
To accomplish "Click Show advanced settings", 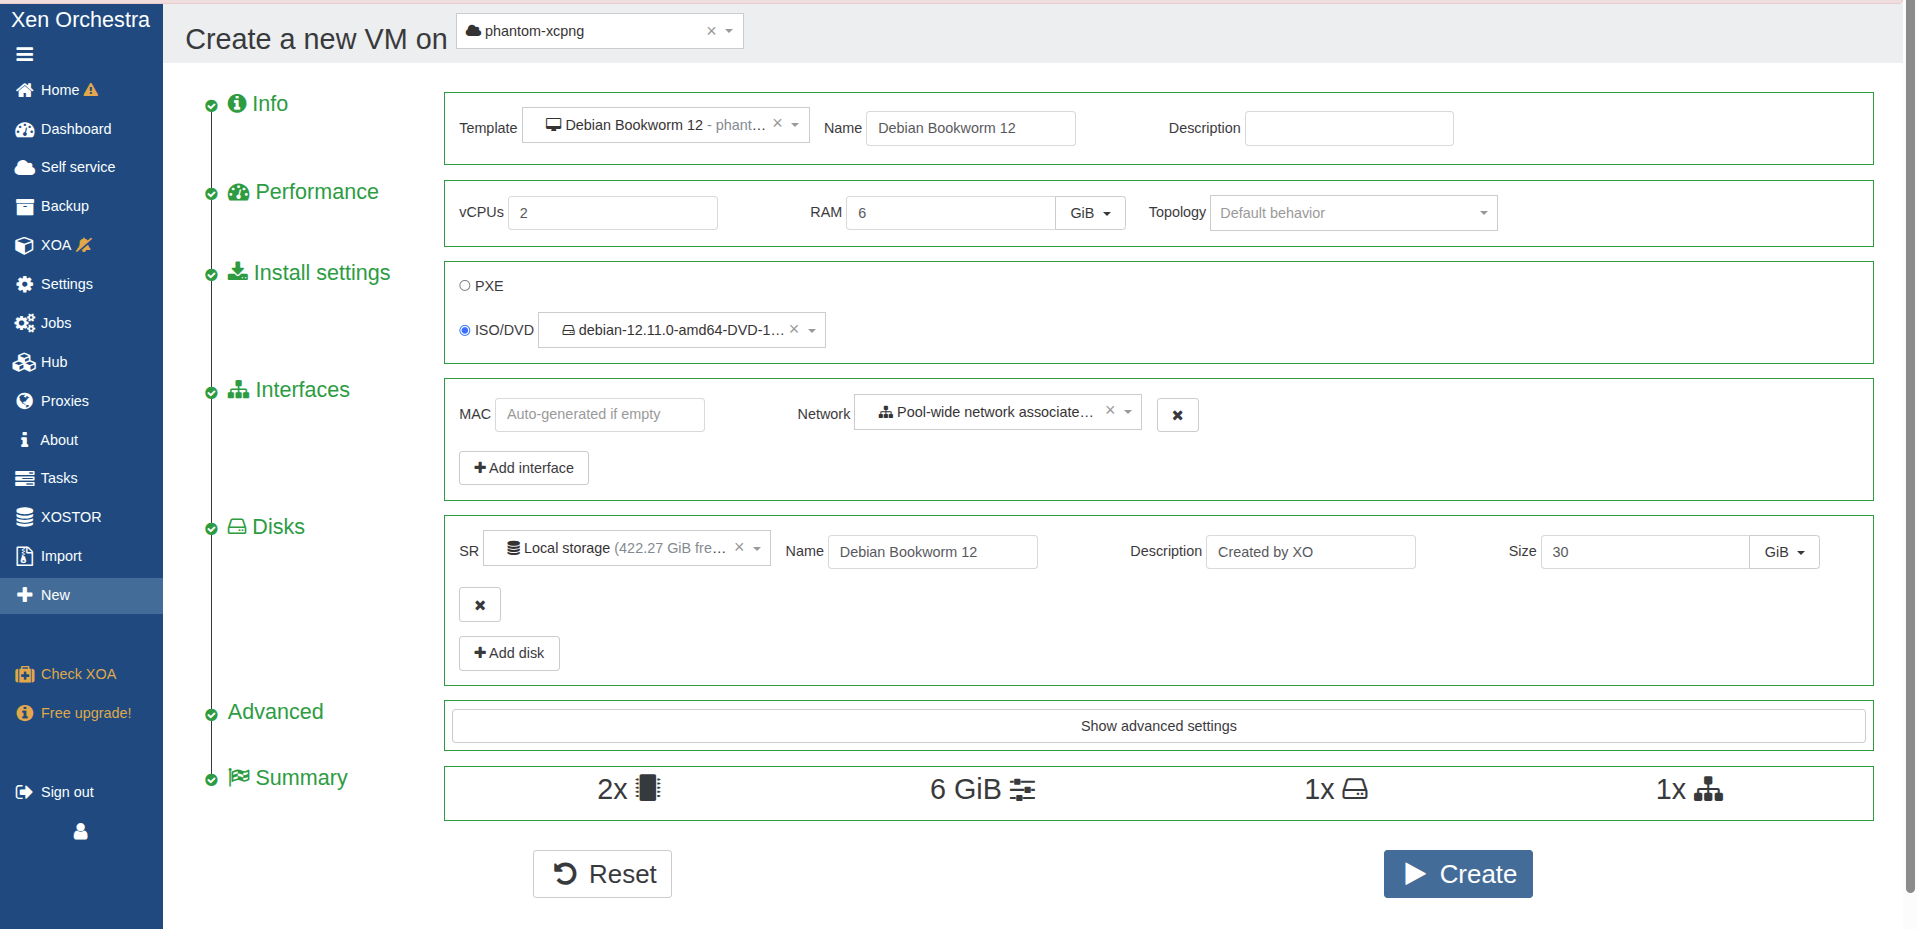I will tap(1158, 726).
